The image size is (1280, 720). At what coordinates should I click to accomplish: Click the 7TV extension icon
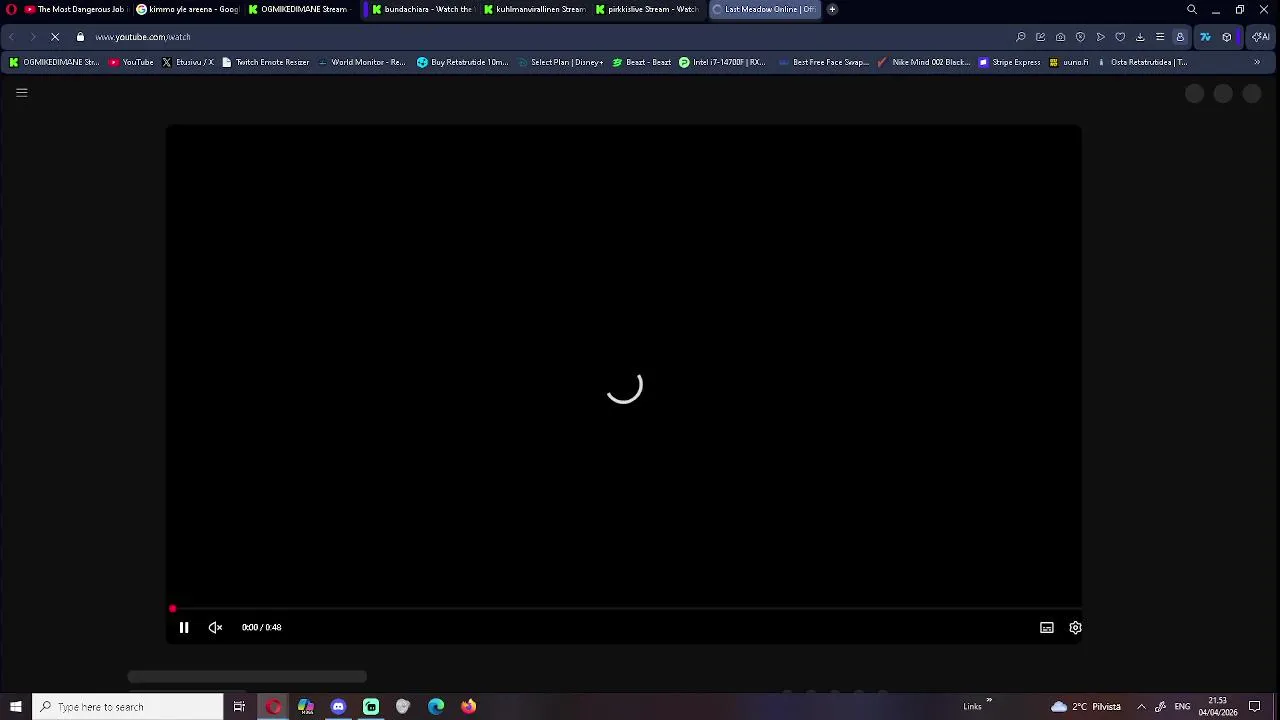(x=1205, y=37)
